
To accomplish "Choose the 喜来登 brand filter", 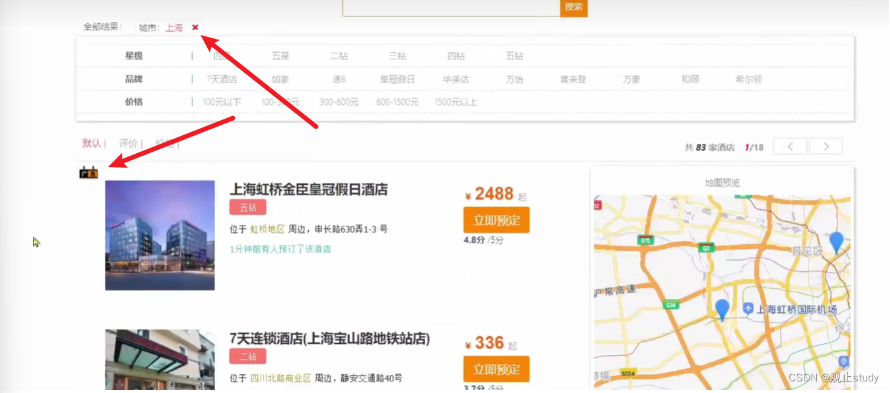I will coord(573,80).
